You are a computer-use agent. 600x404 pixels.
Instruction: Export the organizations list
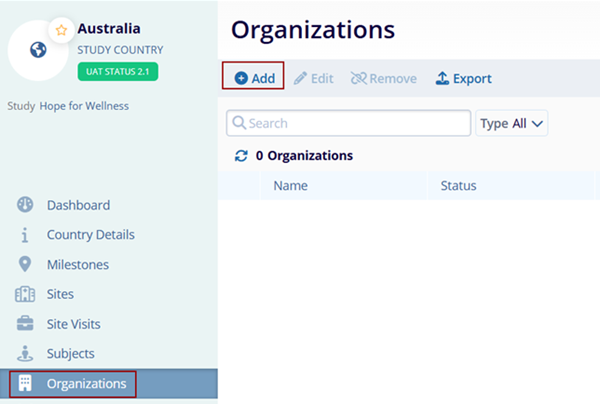tap(463, 78)
